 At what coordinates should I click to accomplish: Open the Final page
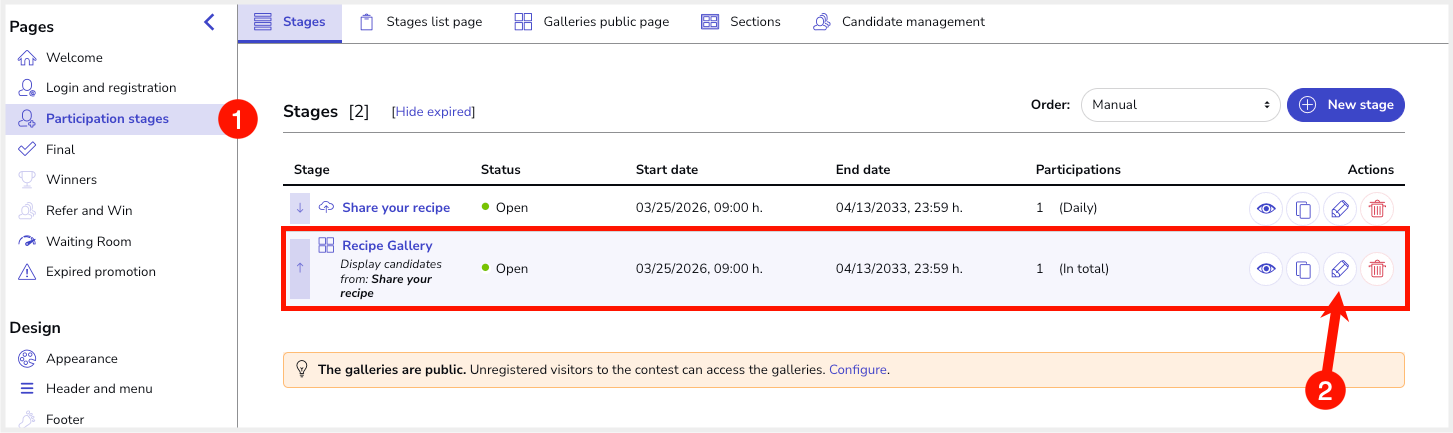(60, 150)
